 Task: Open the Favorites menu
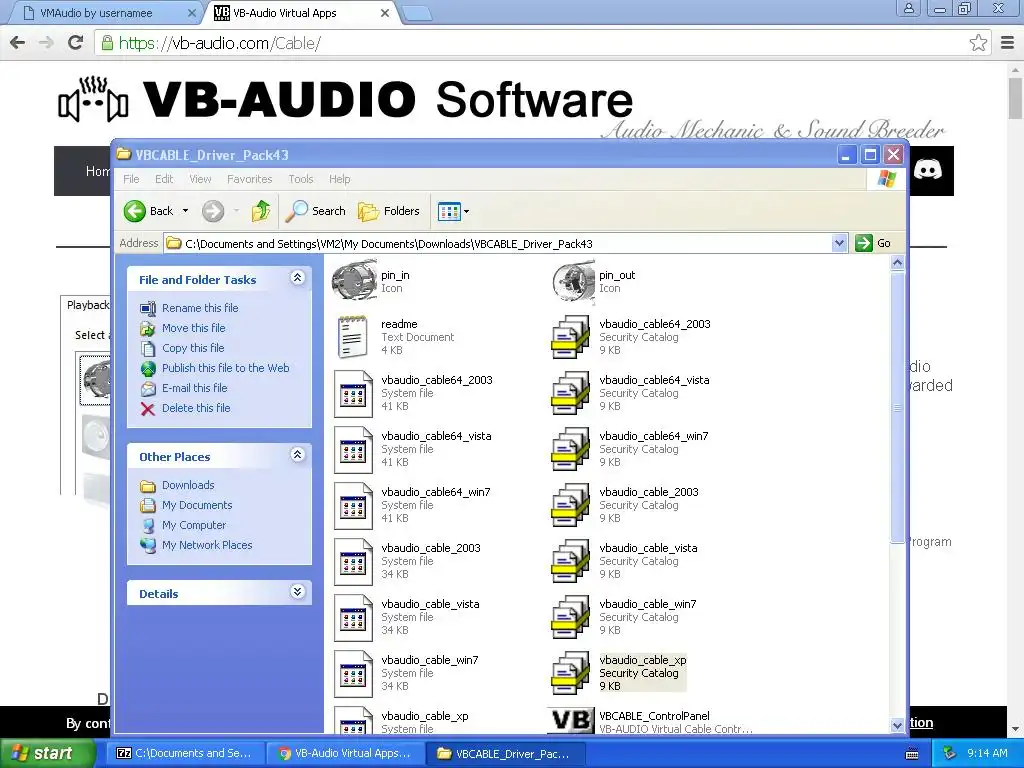click(x=249, y=179)
